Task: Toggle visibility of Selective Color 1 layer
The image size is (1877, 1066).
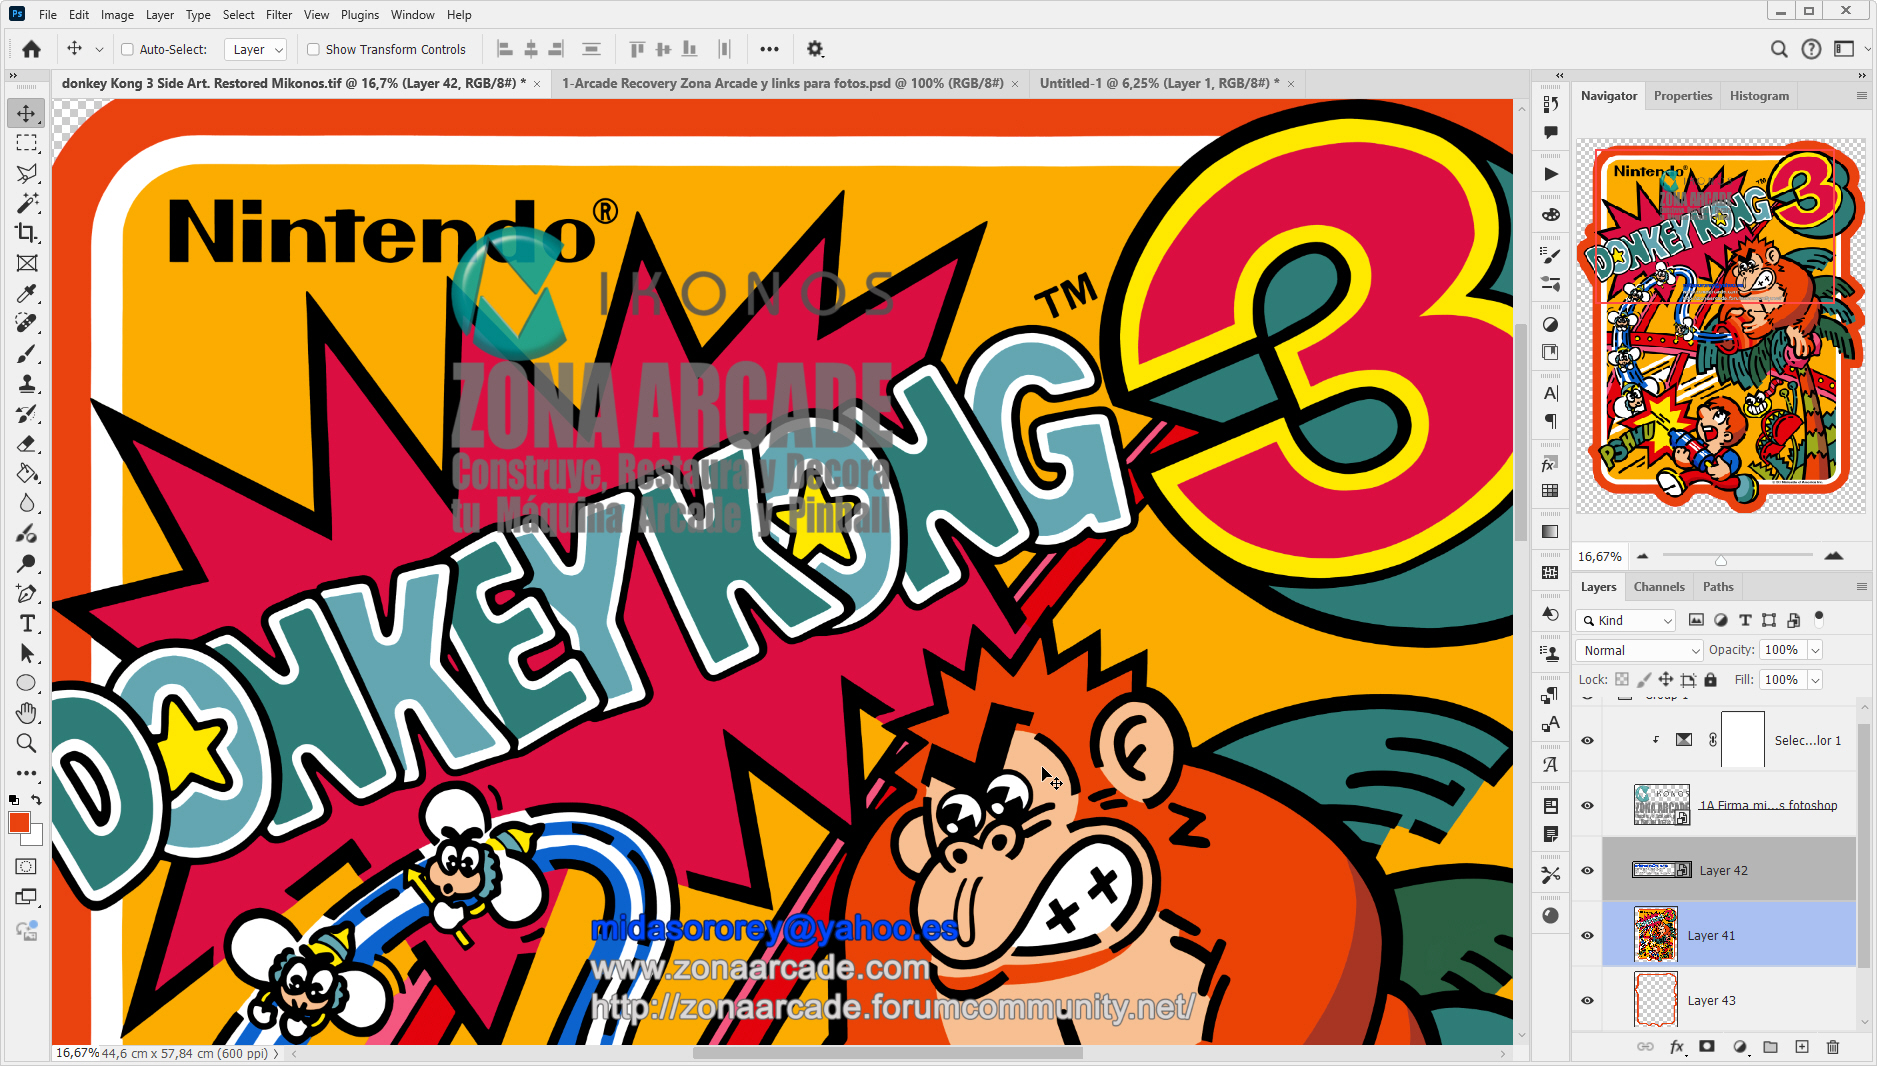Action: click(x=1587, y=740)
